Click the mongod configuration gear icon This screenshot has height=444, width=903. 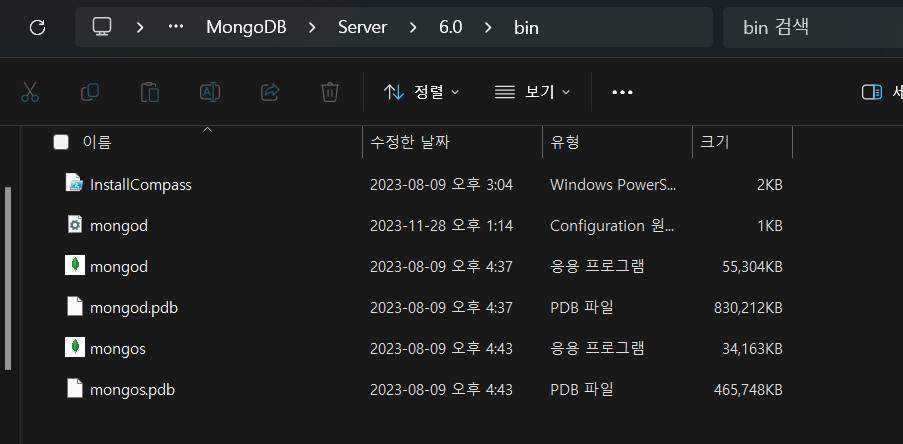coord(74,225)
